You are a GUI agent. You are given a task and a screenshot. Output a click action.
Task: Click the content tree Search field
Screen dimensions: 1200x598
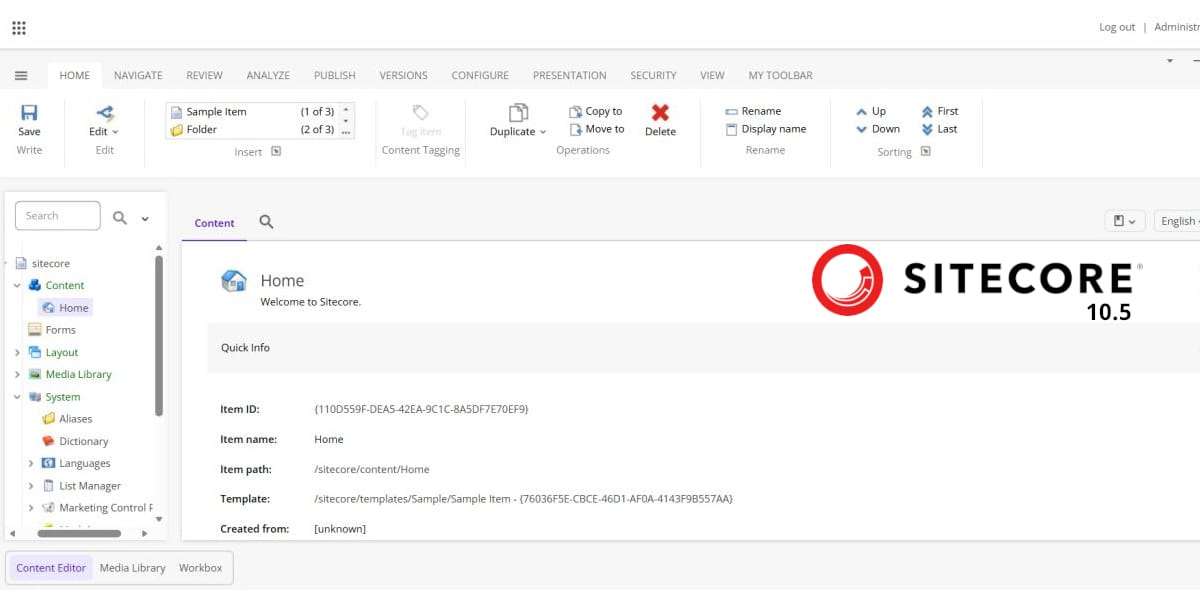click(58, 216)
